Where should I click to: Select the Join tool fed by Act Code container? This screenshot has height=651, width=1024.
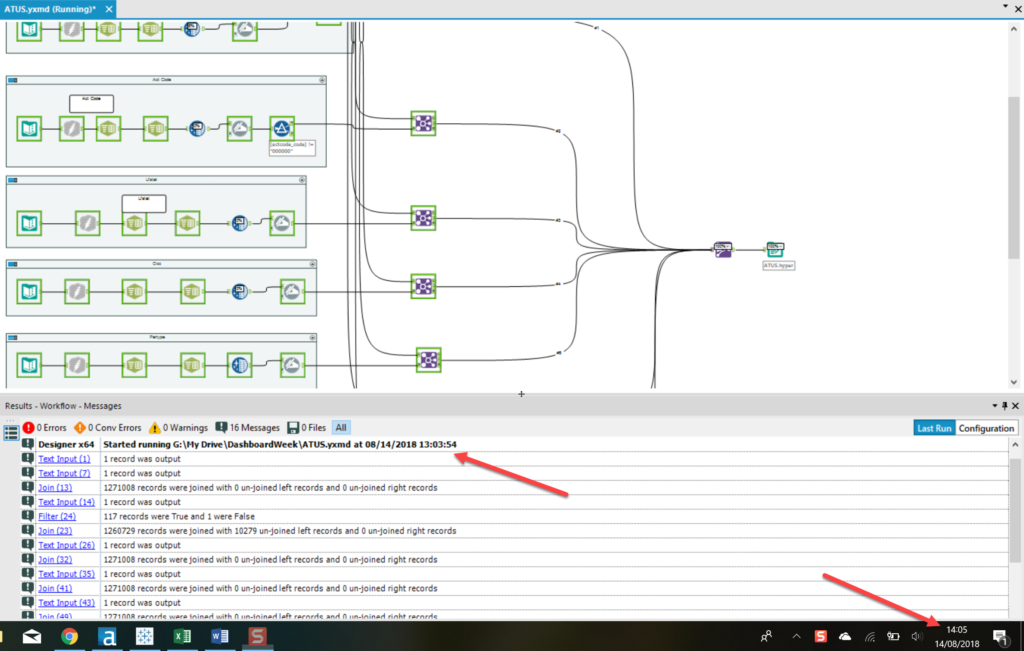click(423, 123)
